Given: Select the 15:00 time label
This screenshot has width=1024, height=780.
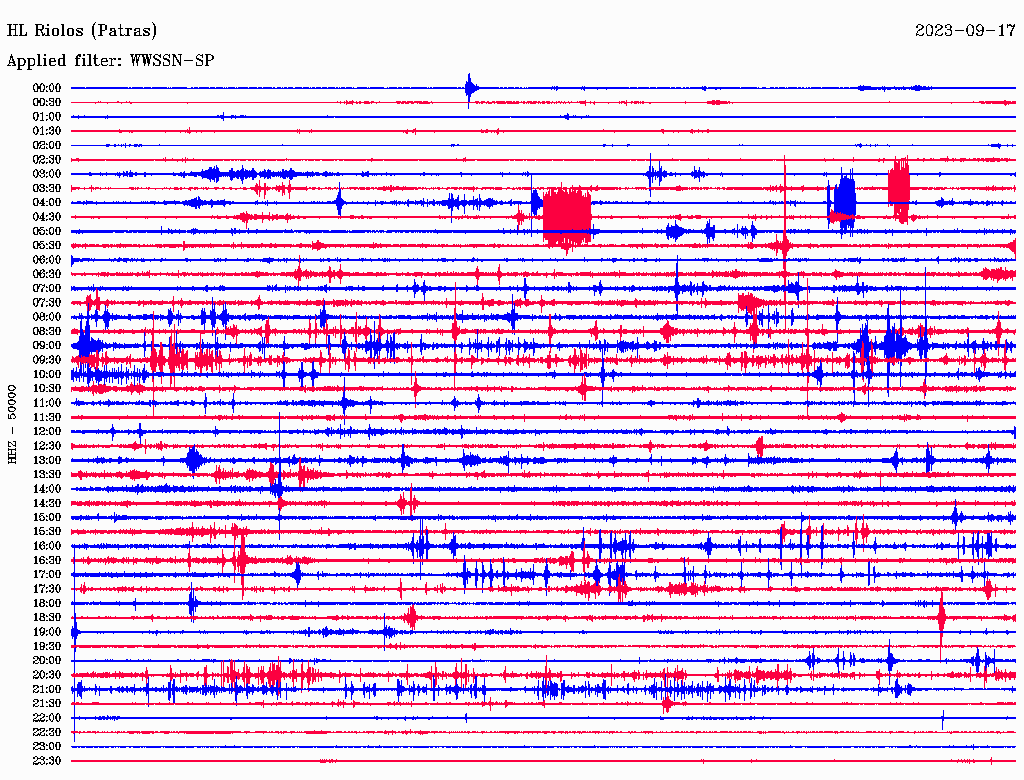Looking at the screenshot, I should point(47,517).
